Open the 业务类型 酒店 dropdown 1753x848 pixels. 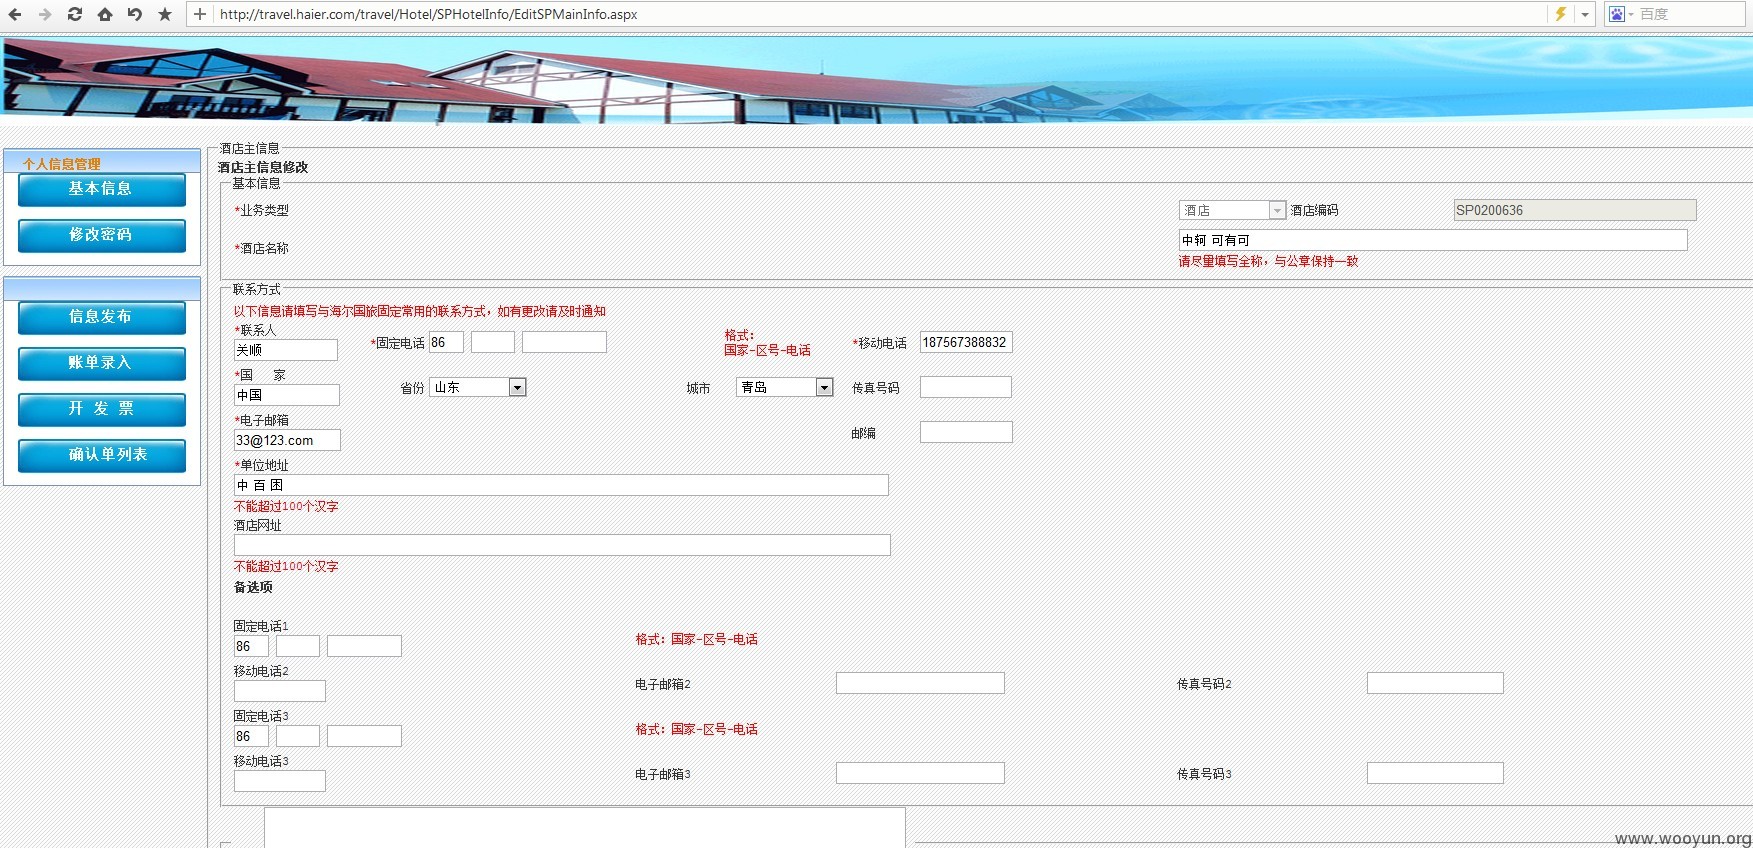point(1232,210)
